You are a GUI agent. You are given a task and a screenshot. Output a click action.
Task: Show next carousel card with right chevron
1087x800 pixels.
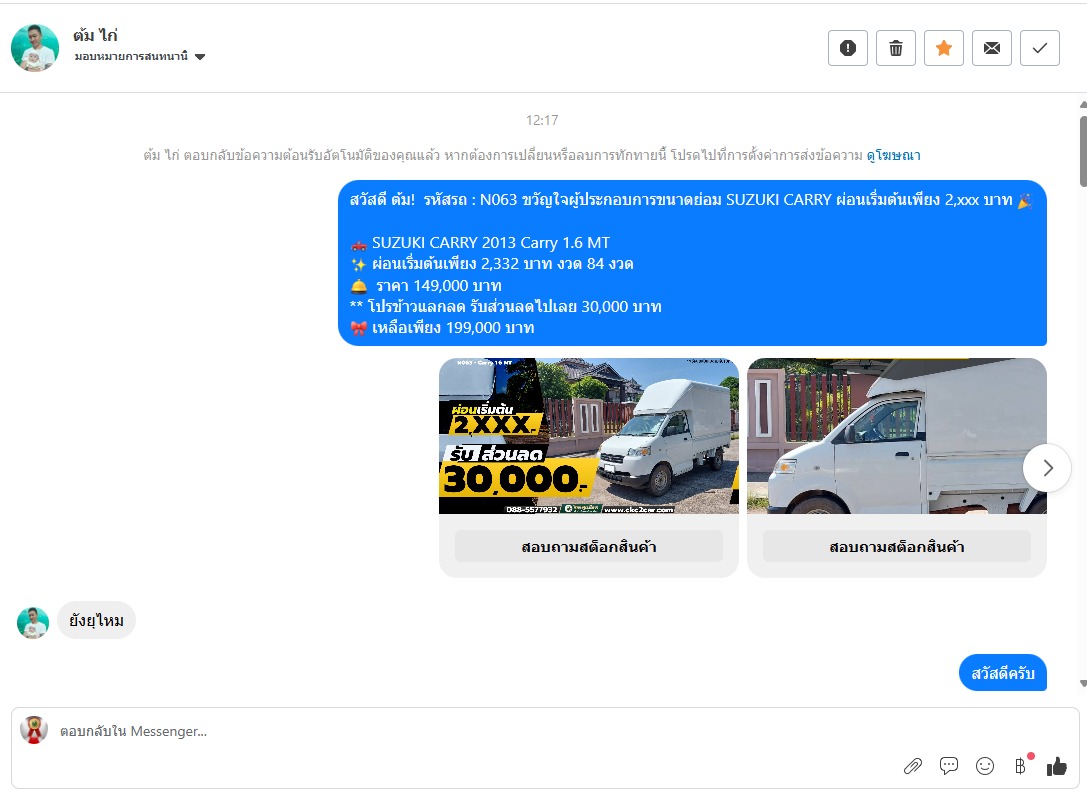pos(1047,468)
